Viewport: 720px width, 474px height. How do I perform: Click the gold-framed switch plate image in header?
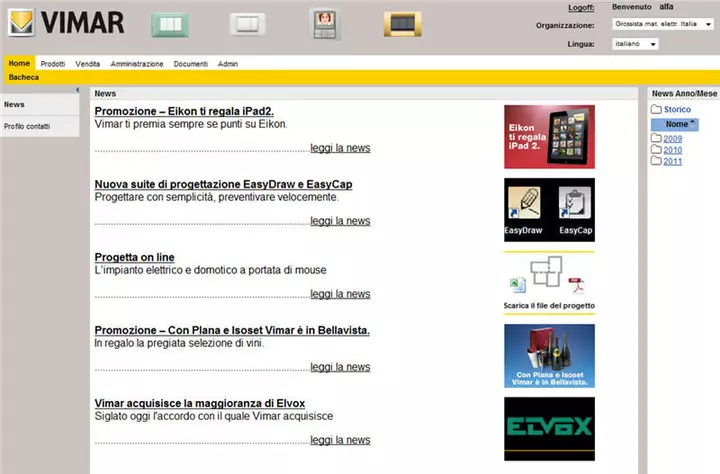pos(402,24)
